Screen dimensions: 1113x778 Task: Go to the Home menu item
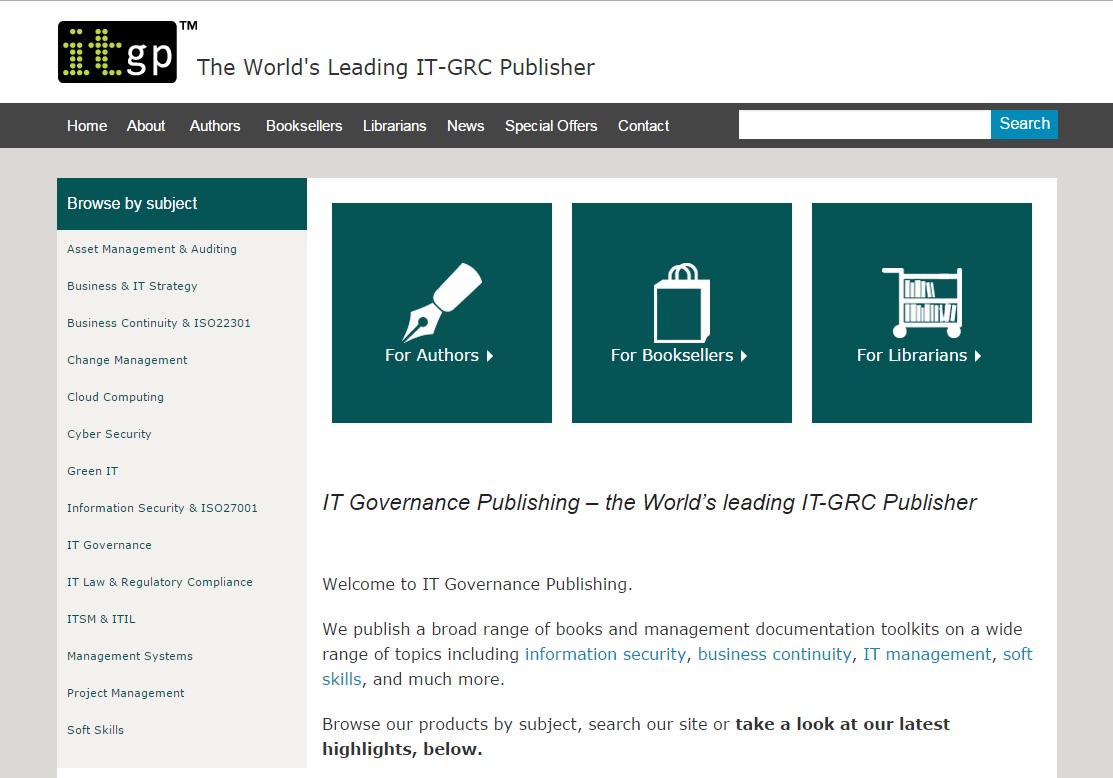click(x=87, y=126)
